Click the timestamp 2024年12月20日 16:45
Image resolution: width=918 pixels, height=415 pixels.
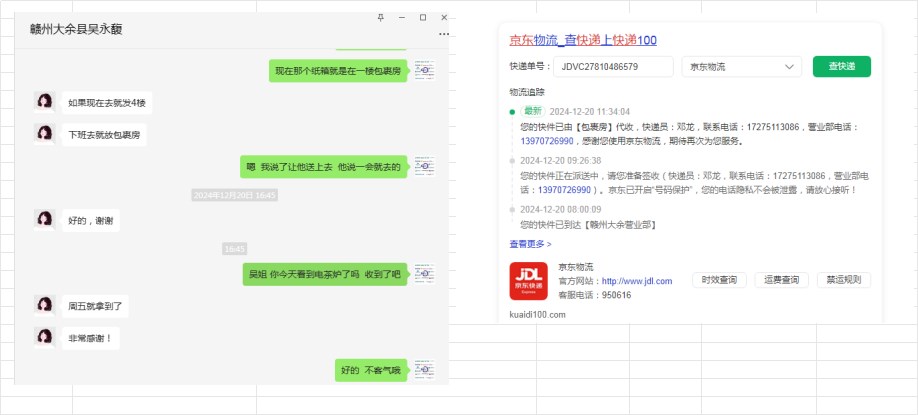pyautogui.click(x=235, y=195)
